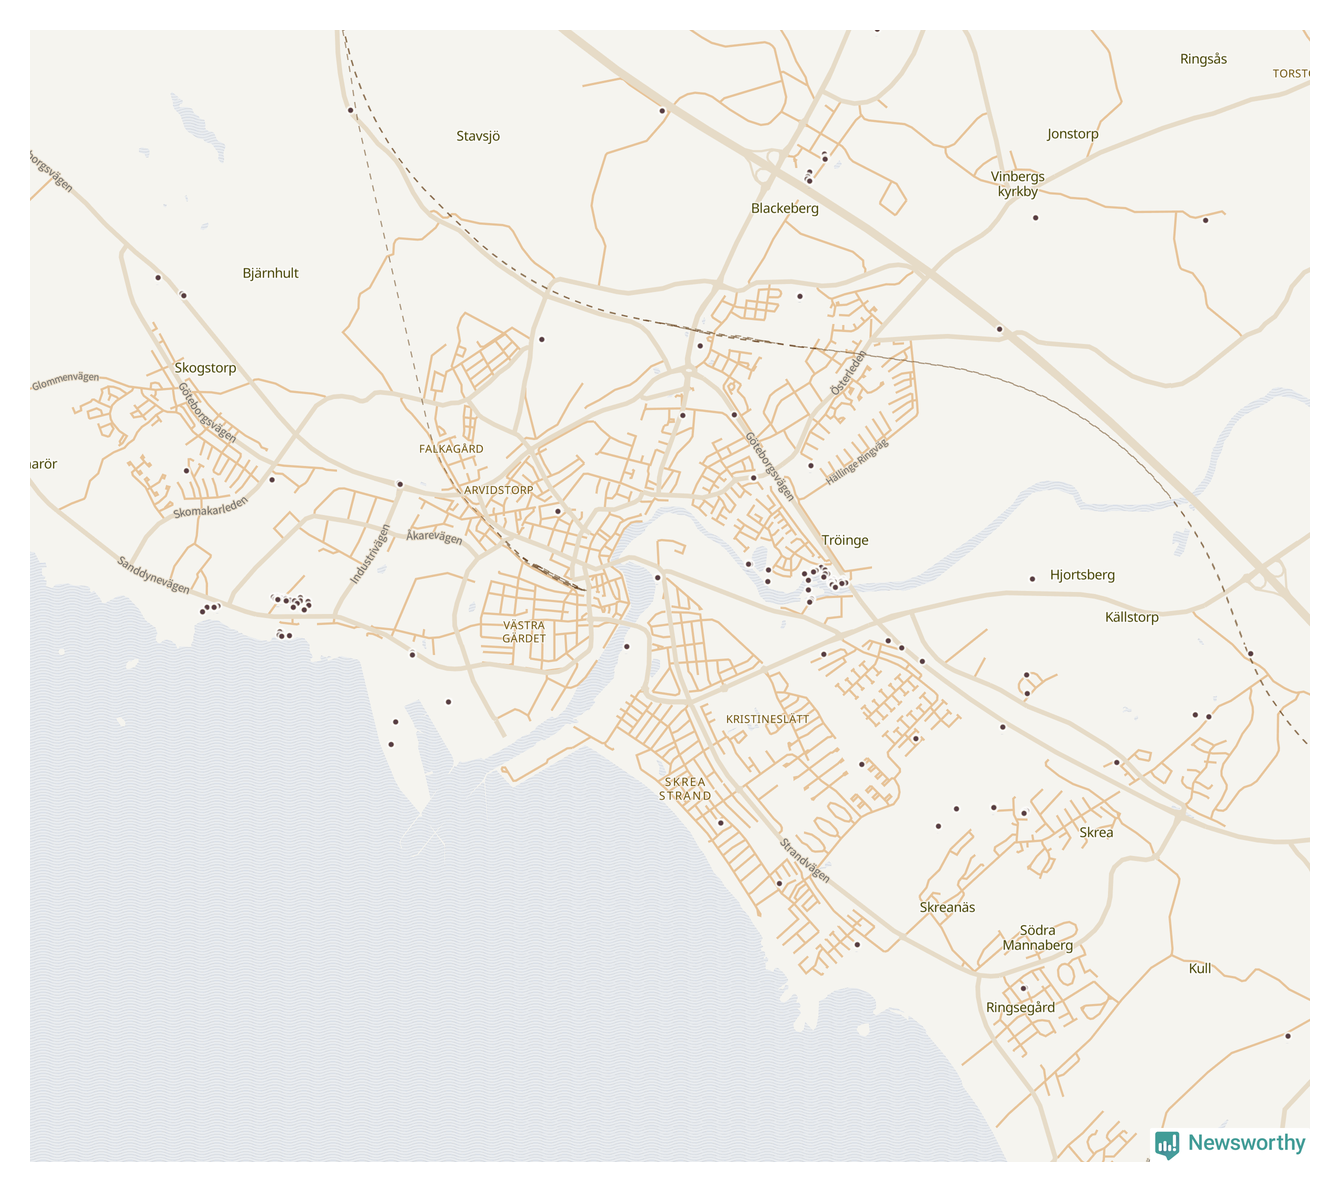Select the Vinbergs kyrkby label
Viewport: 1340px width, 1192px height.
pos(1018,184)
